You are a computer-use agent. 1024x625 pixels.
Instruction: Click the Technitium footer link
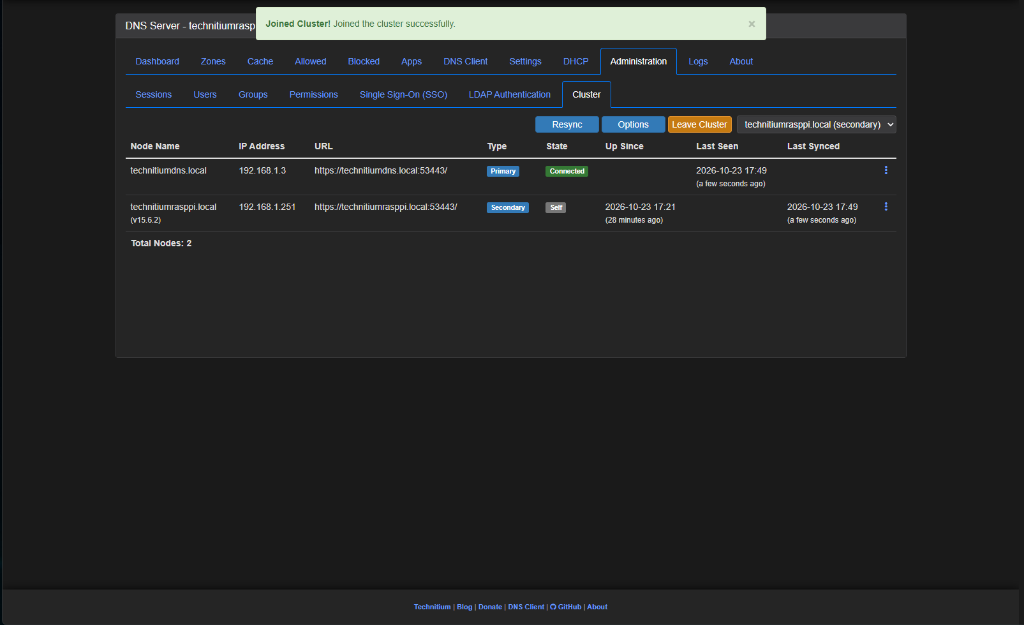[x=432, y=607]
